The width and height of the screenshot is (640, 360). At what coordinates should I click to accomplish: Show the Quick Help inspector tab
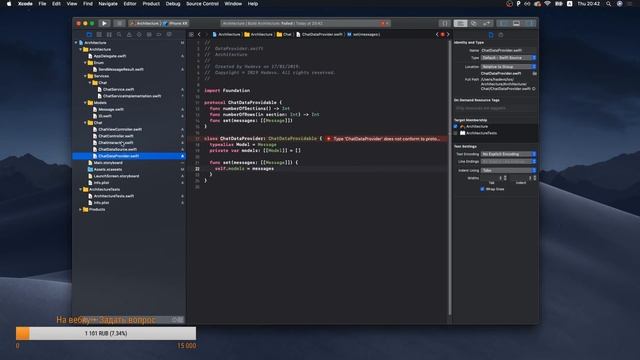[x=501, y=35]
